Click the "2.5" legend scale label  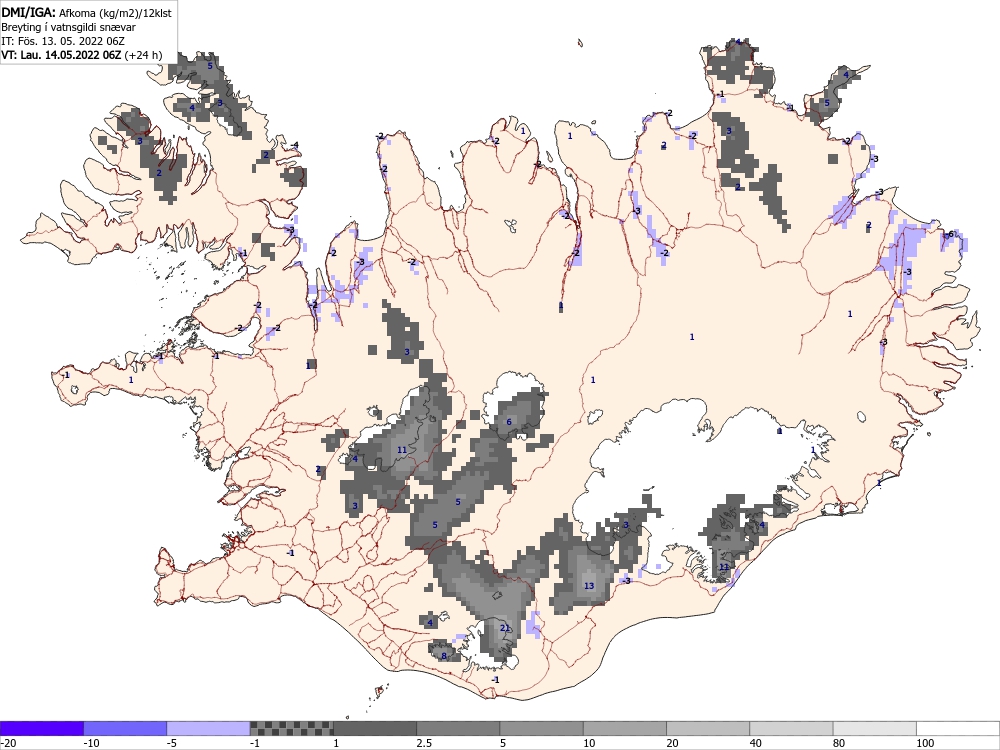click(424, 743)
